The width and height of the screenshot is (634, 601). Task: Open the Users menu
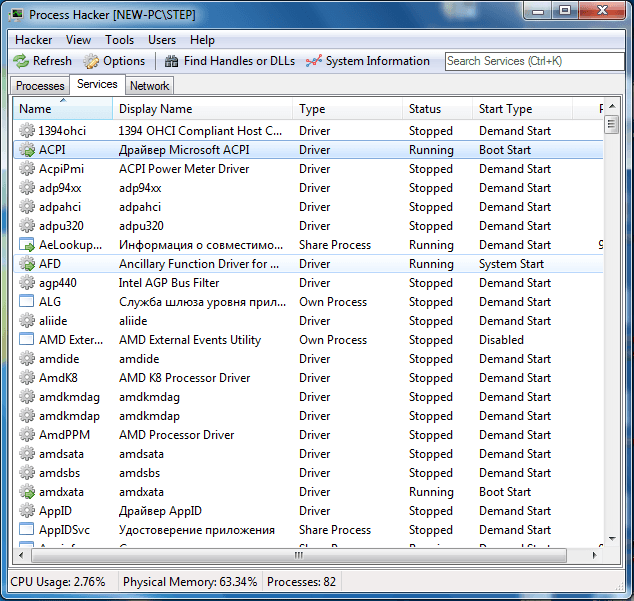(x=162, y=40)
